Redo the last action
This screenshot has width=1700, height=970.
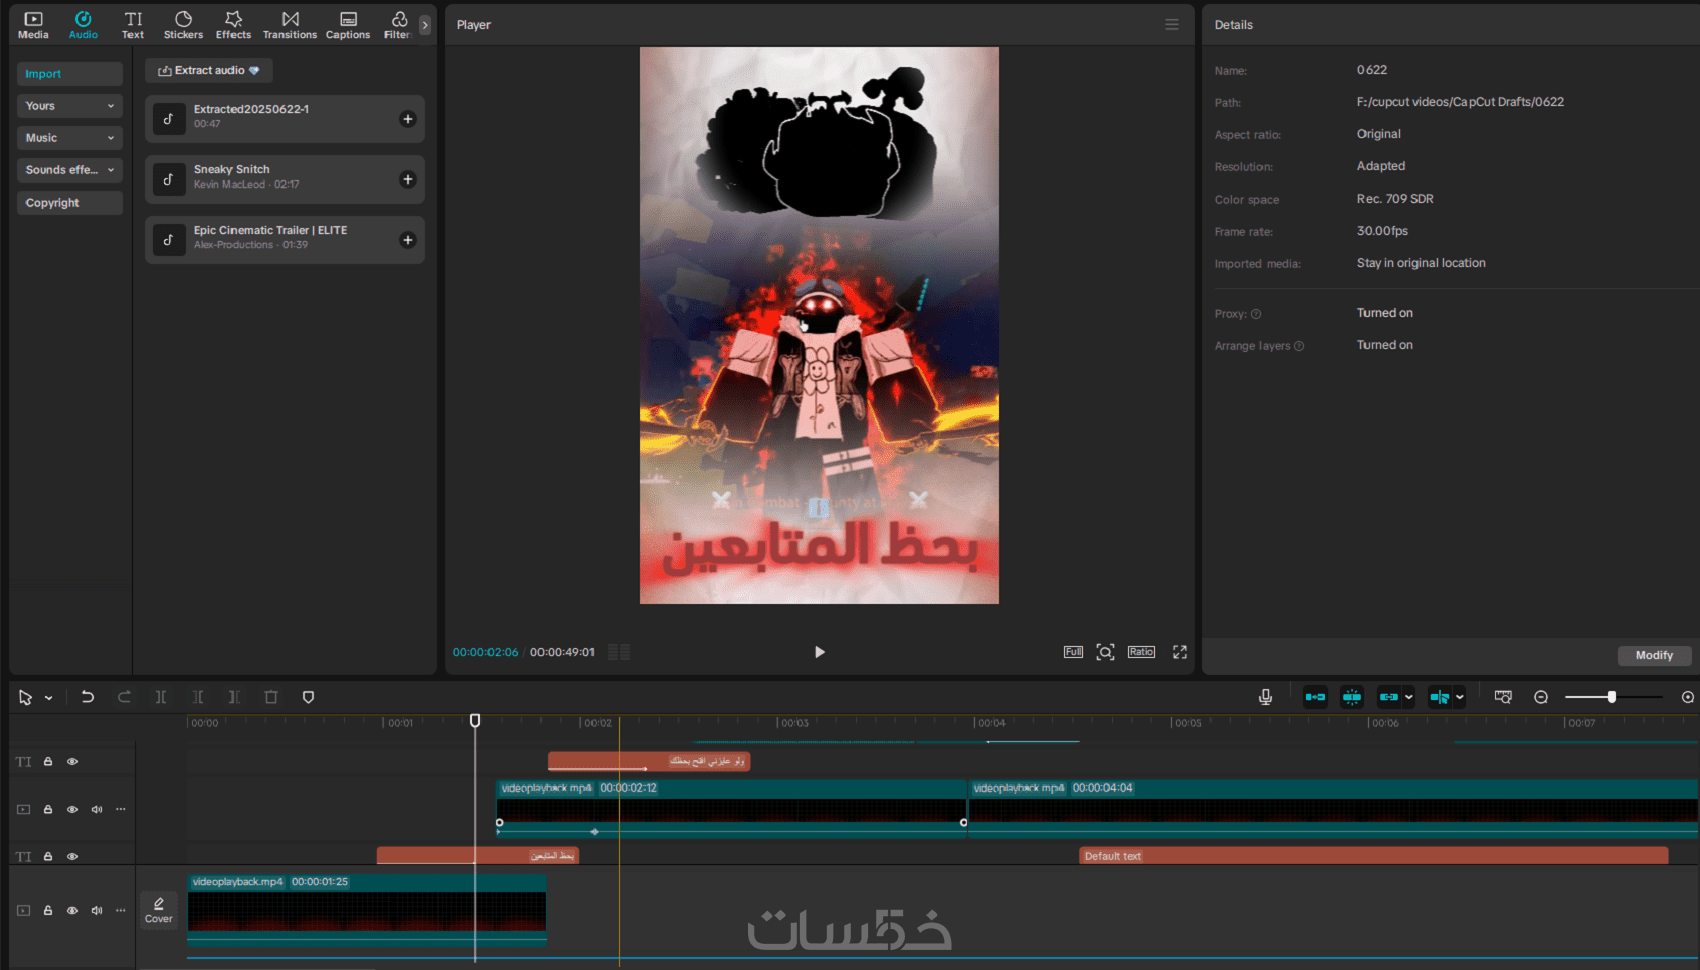(124, 697)
